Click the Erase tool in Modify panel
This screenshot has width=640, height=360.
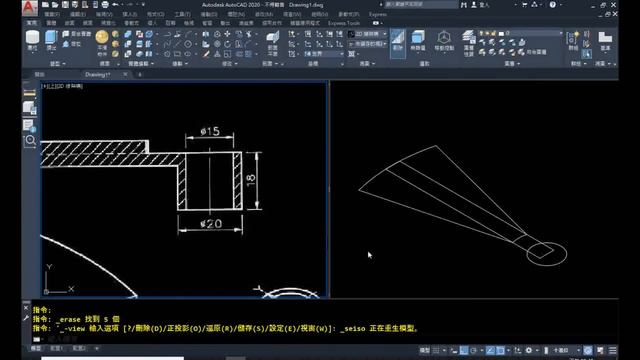(207, 54)
